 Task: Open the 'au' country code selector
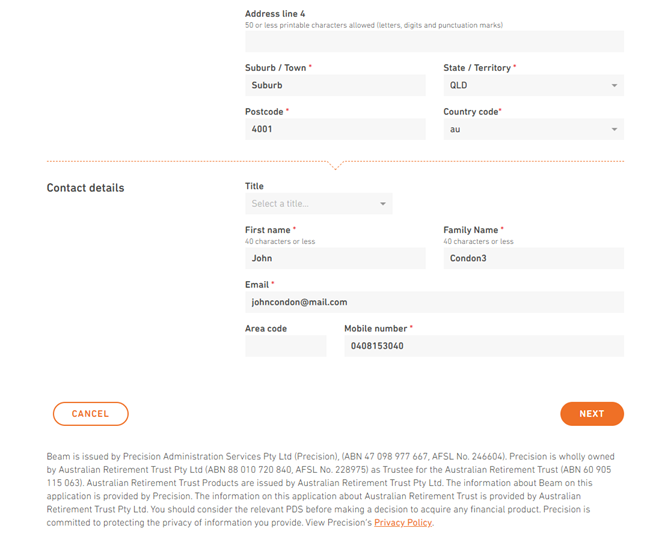533,129
